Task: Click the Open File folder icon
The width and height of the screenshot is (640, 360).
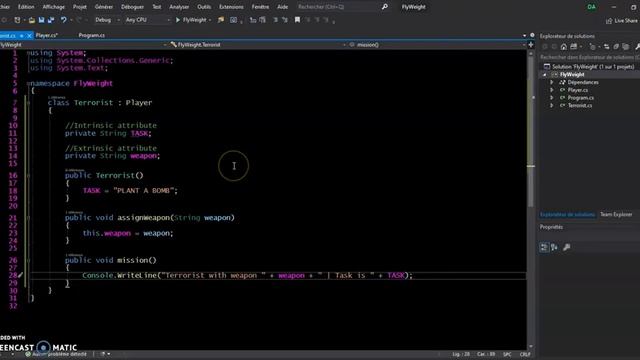Action: click(x=31, y=20)
